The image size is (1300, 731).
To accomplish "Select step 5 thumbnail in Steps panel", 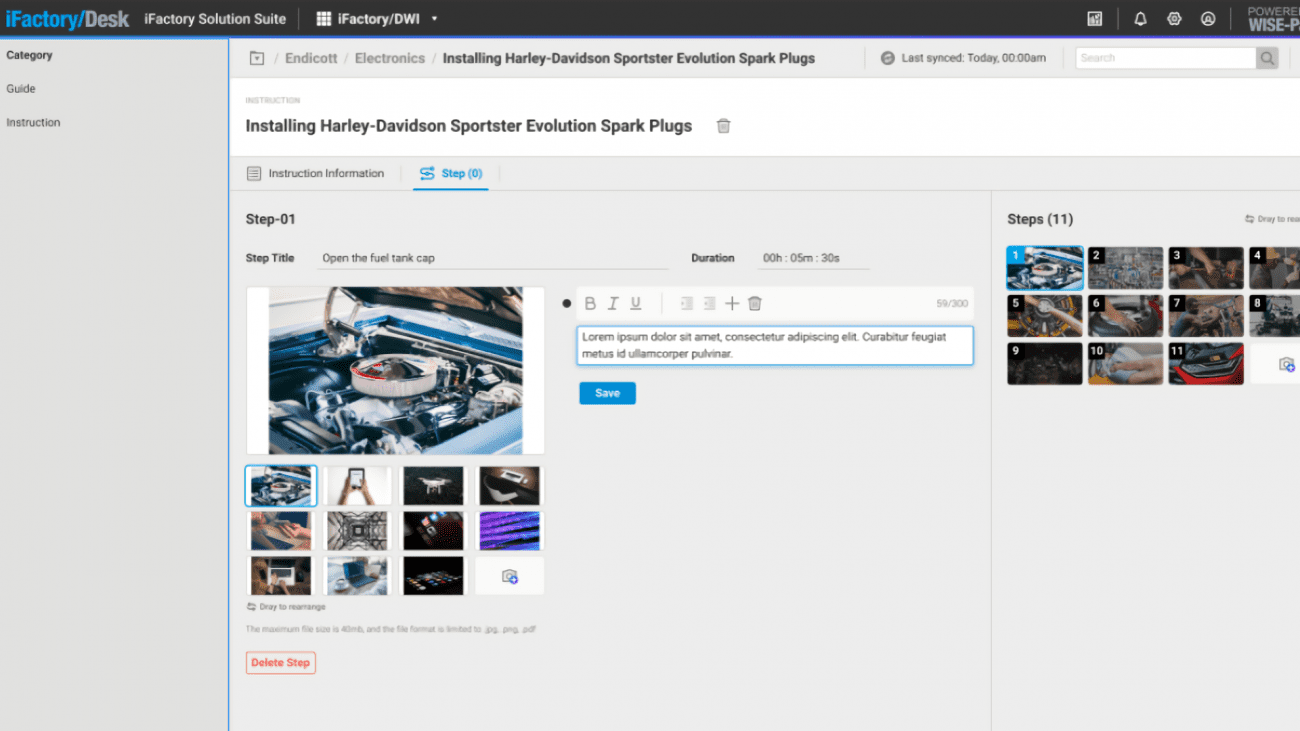I will click(x=1045, y=316).
